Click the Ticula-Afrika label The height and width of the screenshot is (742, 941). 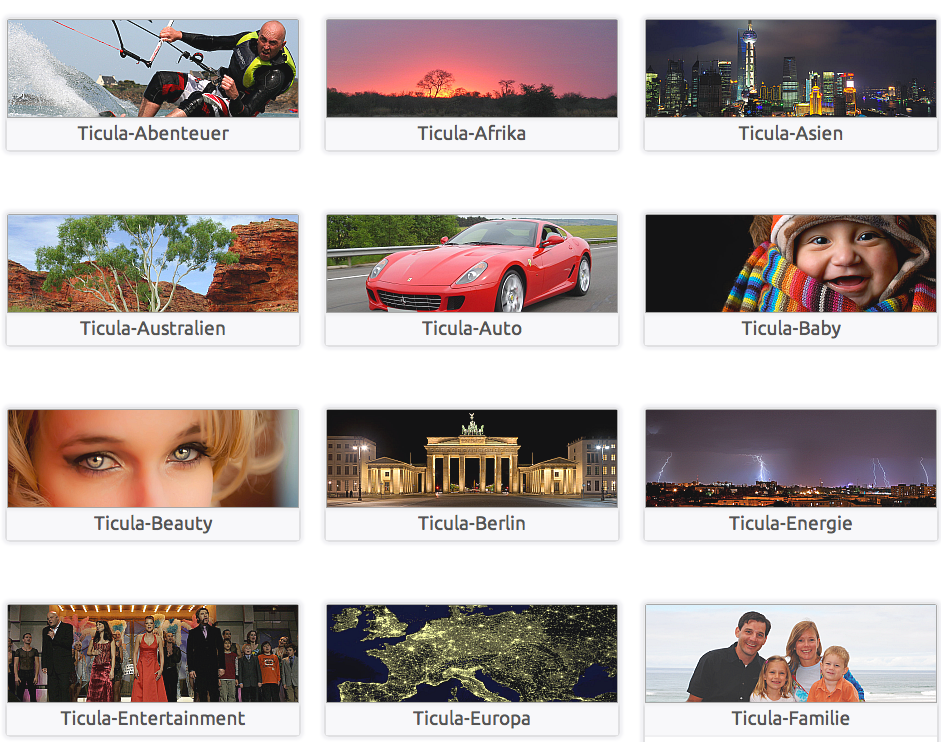[x=472, y=133]
